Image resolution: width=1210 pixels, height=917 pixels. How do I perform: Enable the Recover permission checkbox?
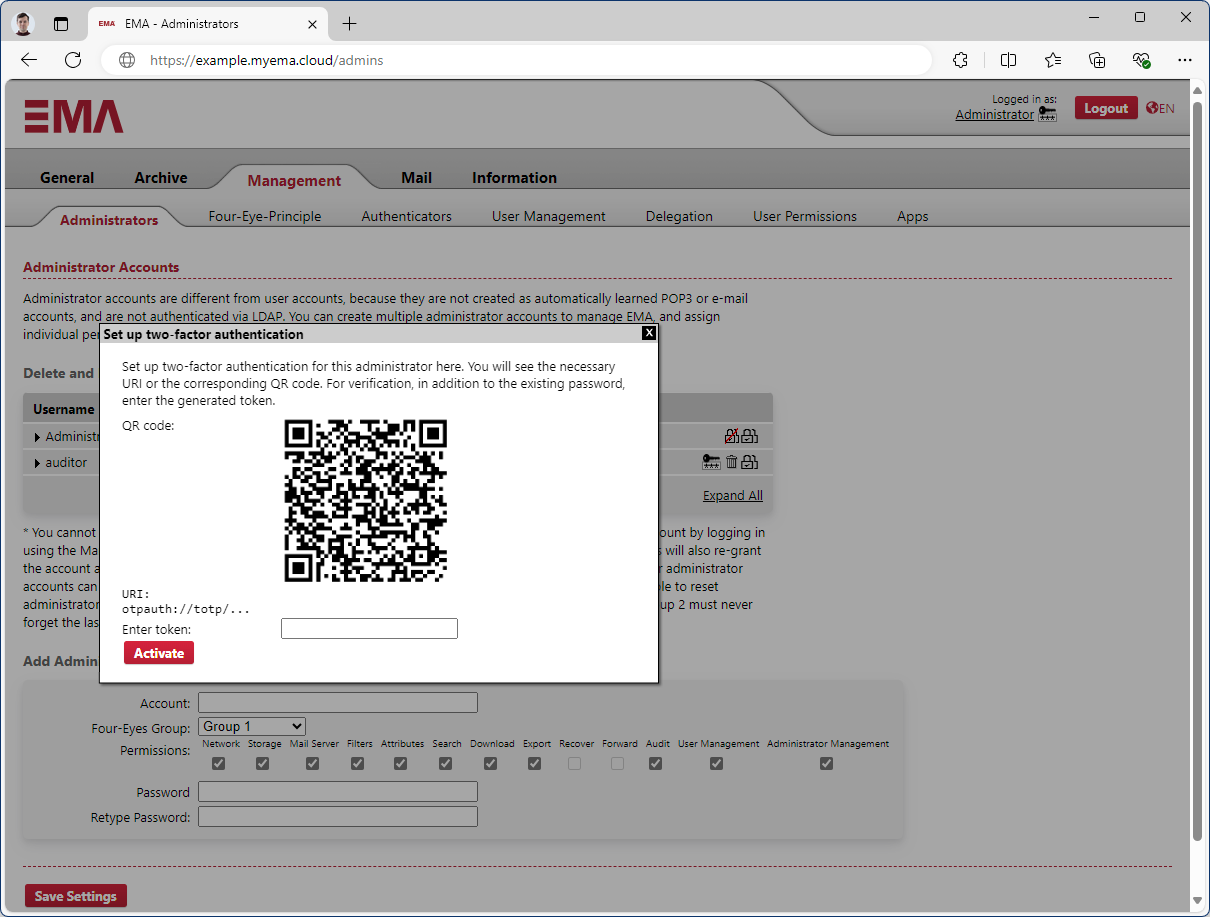[574, 764]
